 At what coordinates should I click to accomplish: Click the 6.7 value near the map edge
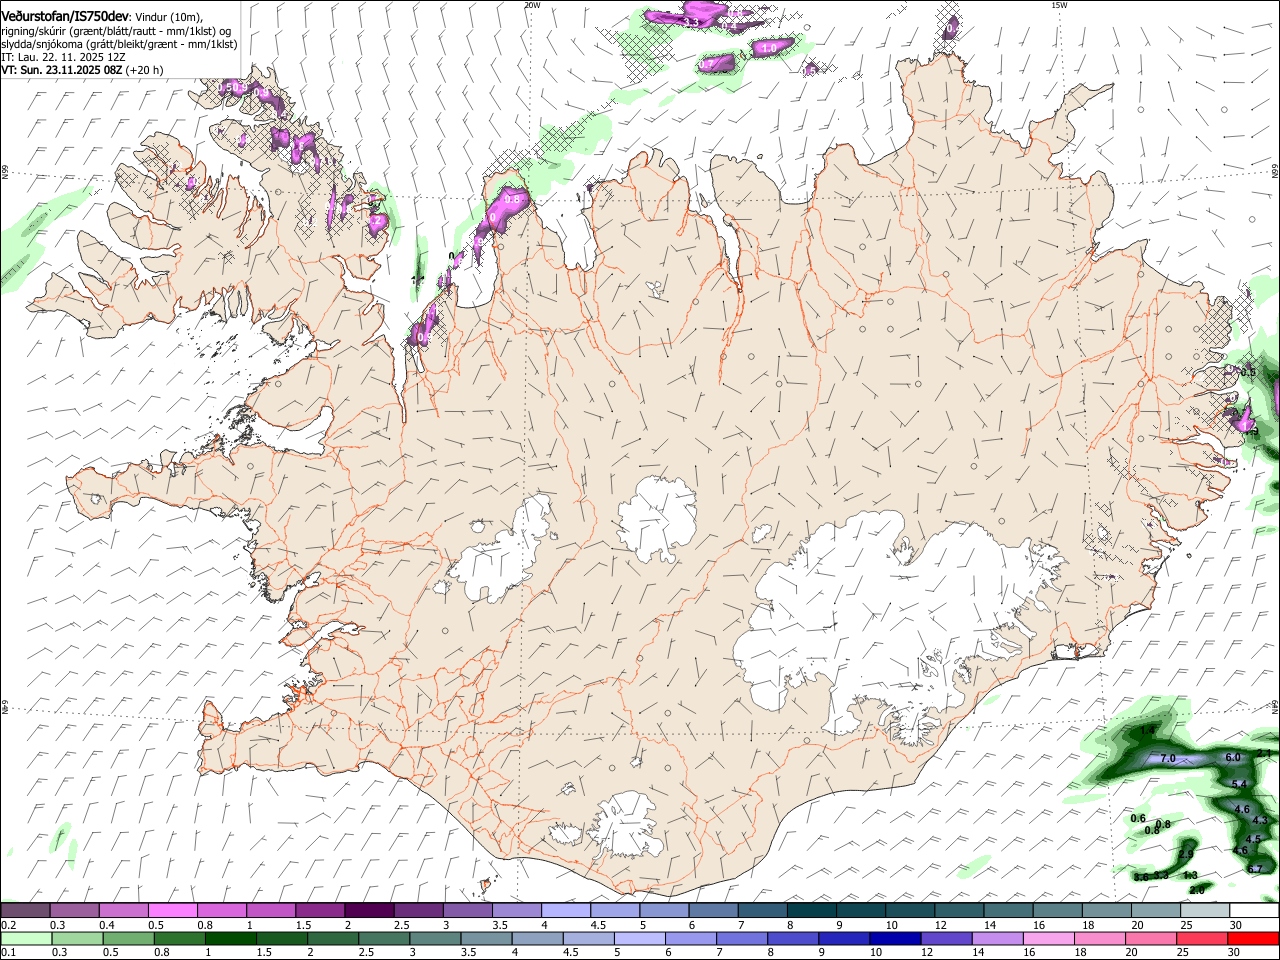1254,869
